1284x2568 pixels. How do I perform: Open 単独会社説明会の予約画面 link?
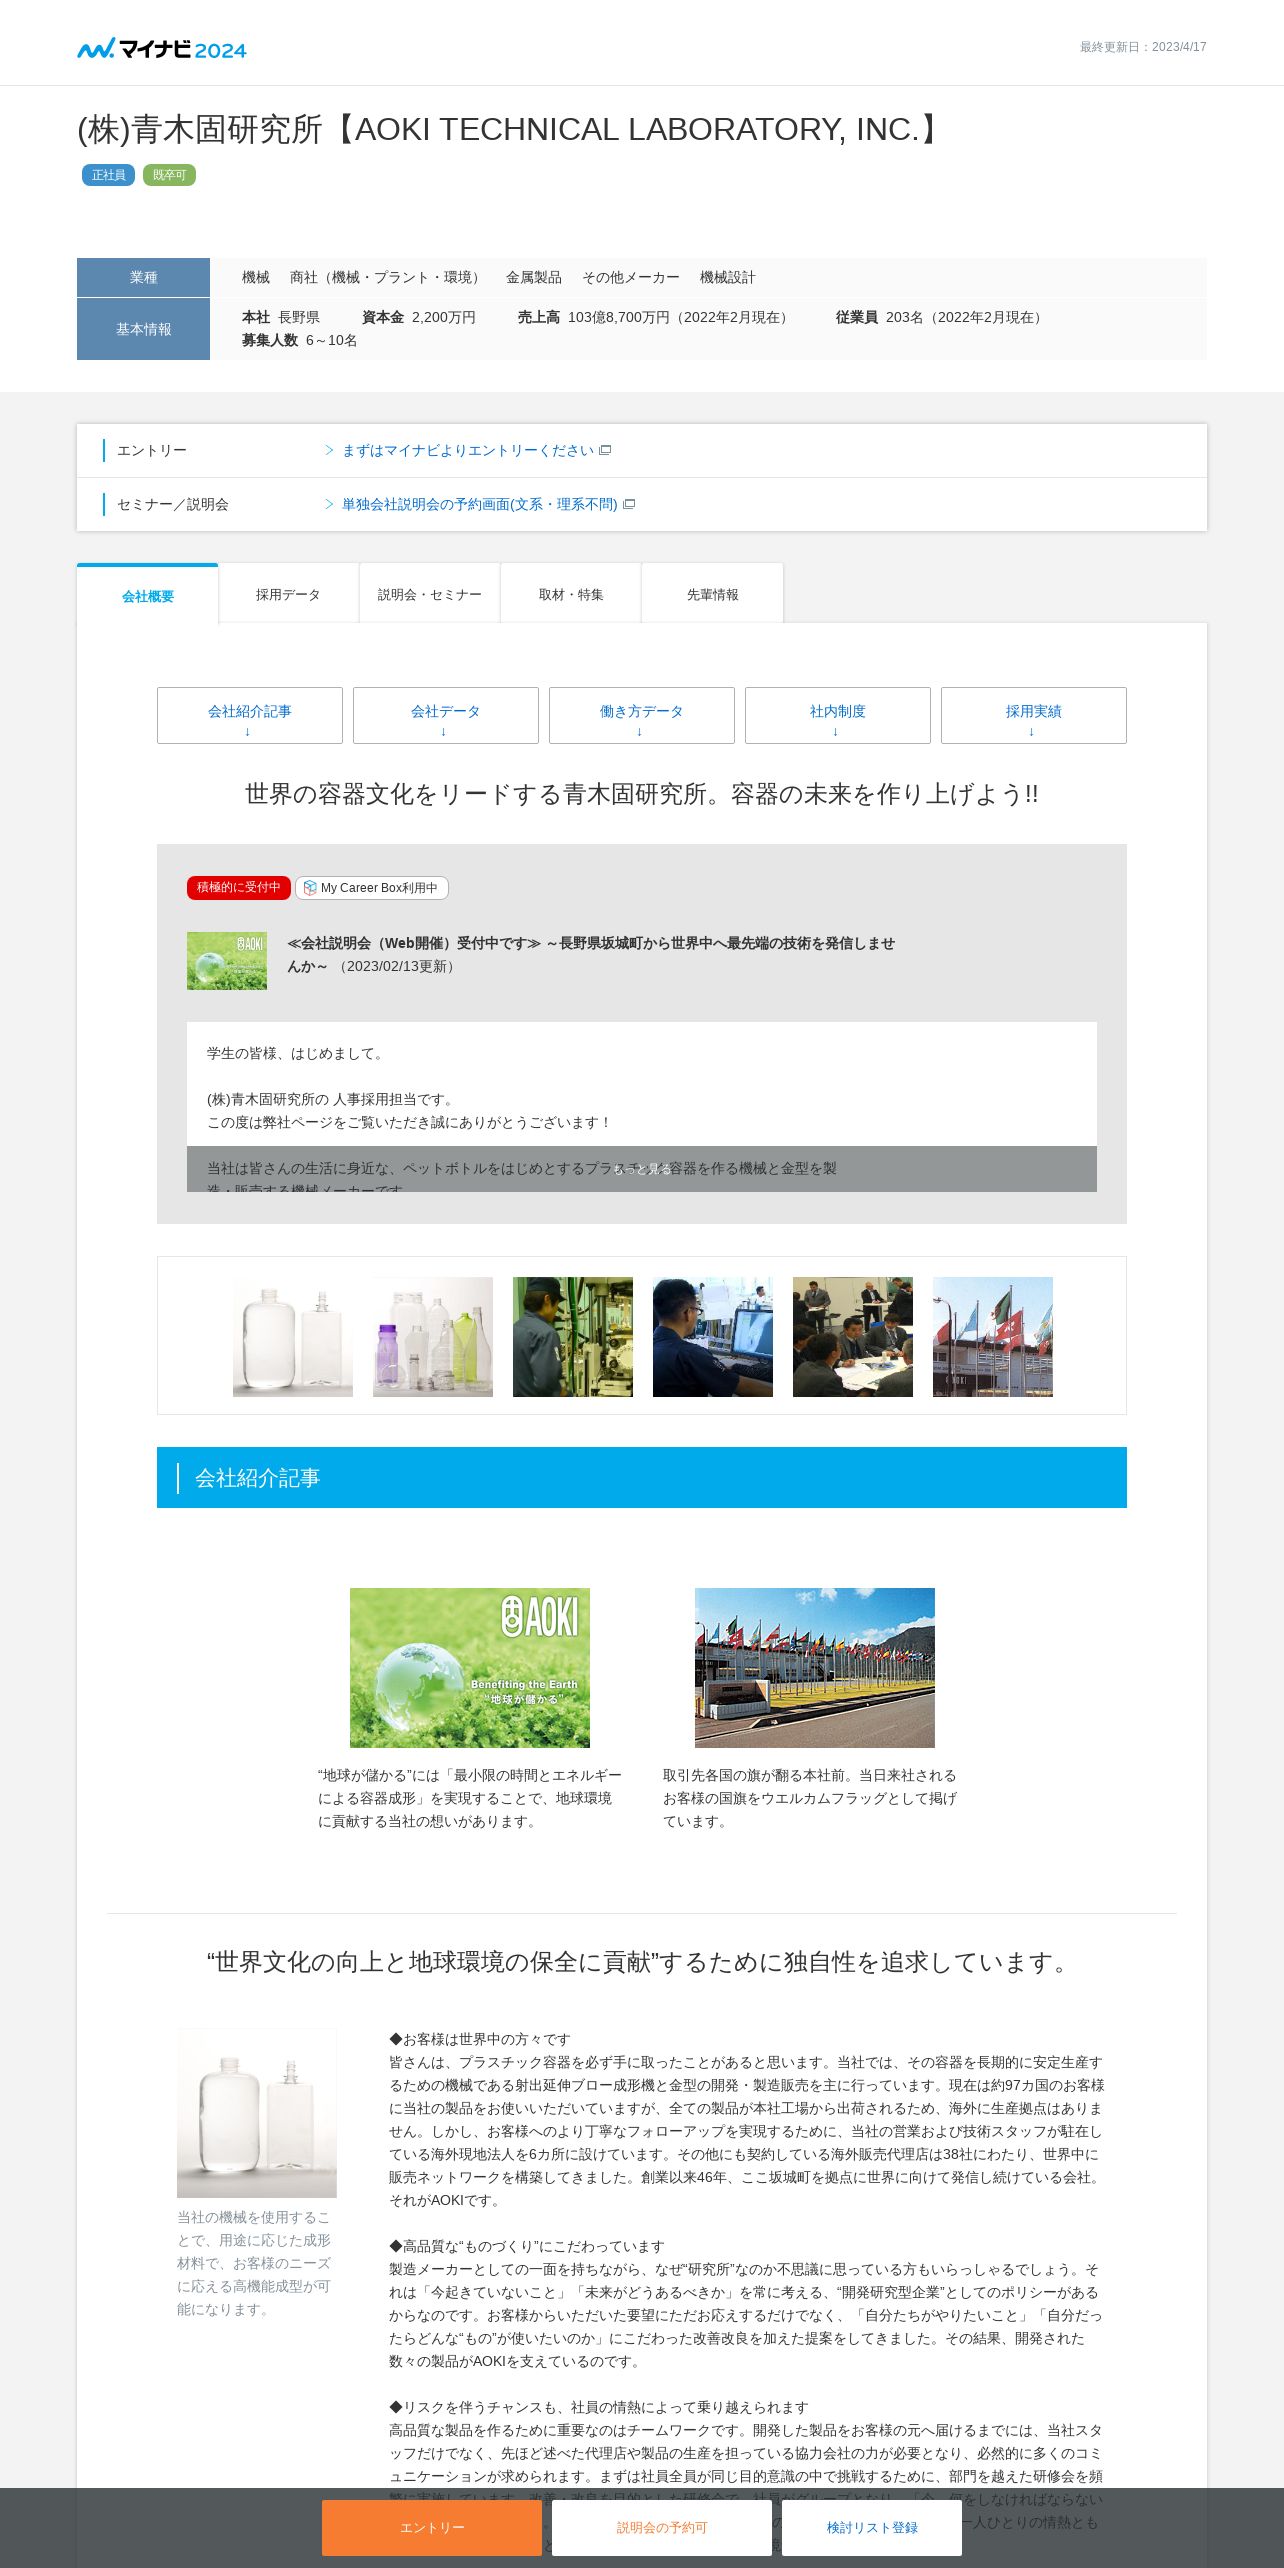coord(479,504)
